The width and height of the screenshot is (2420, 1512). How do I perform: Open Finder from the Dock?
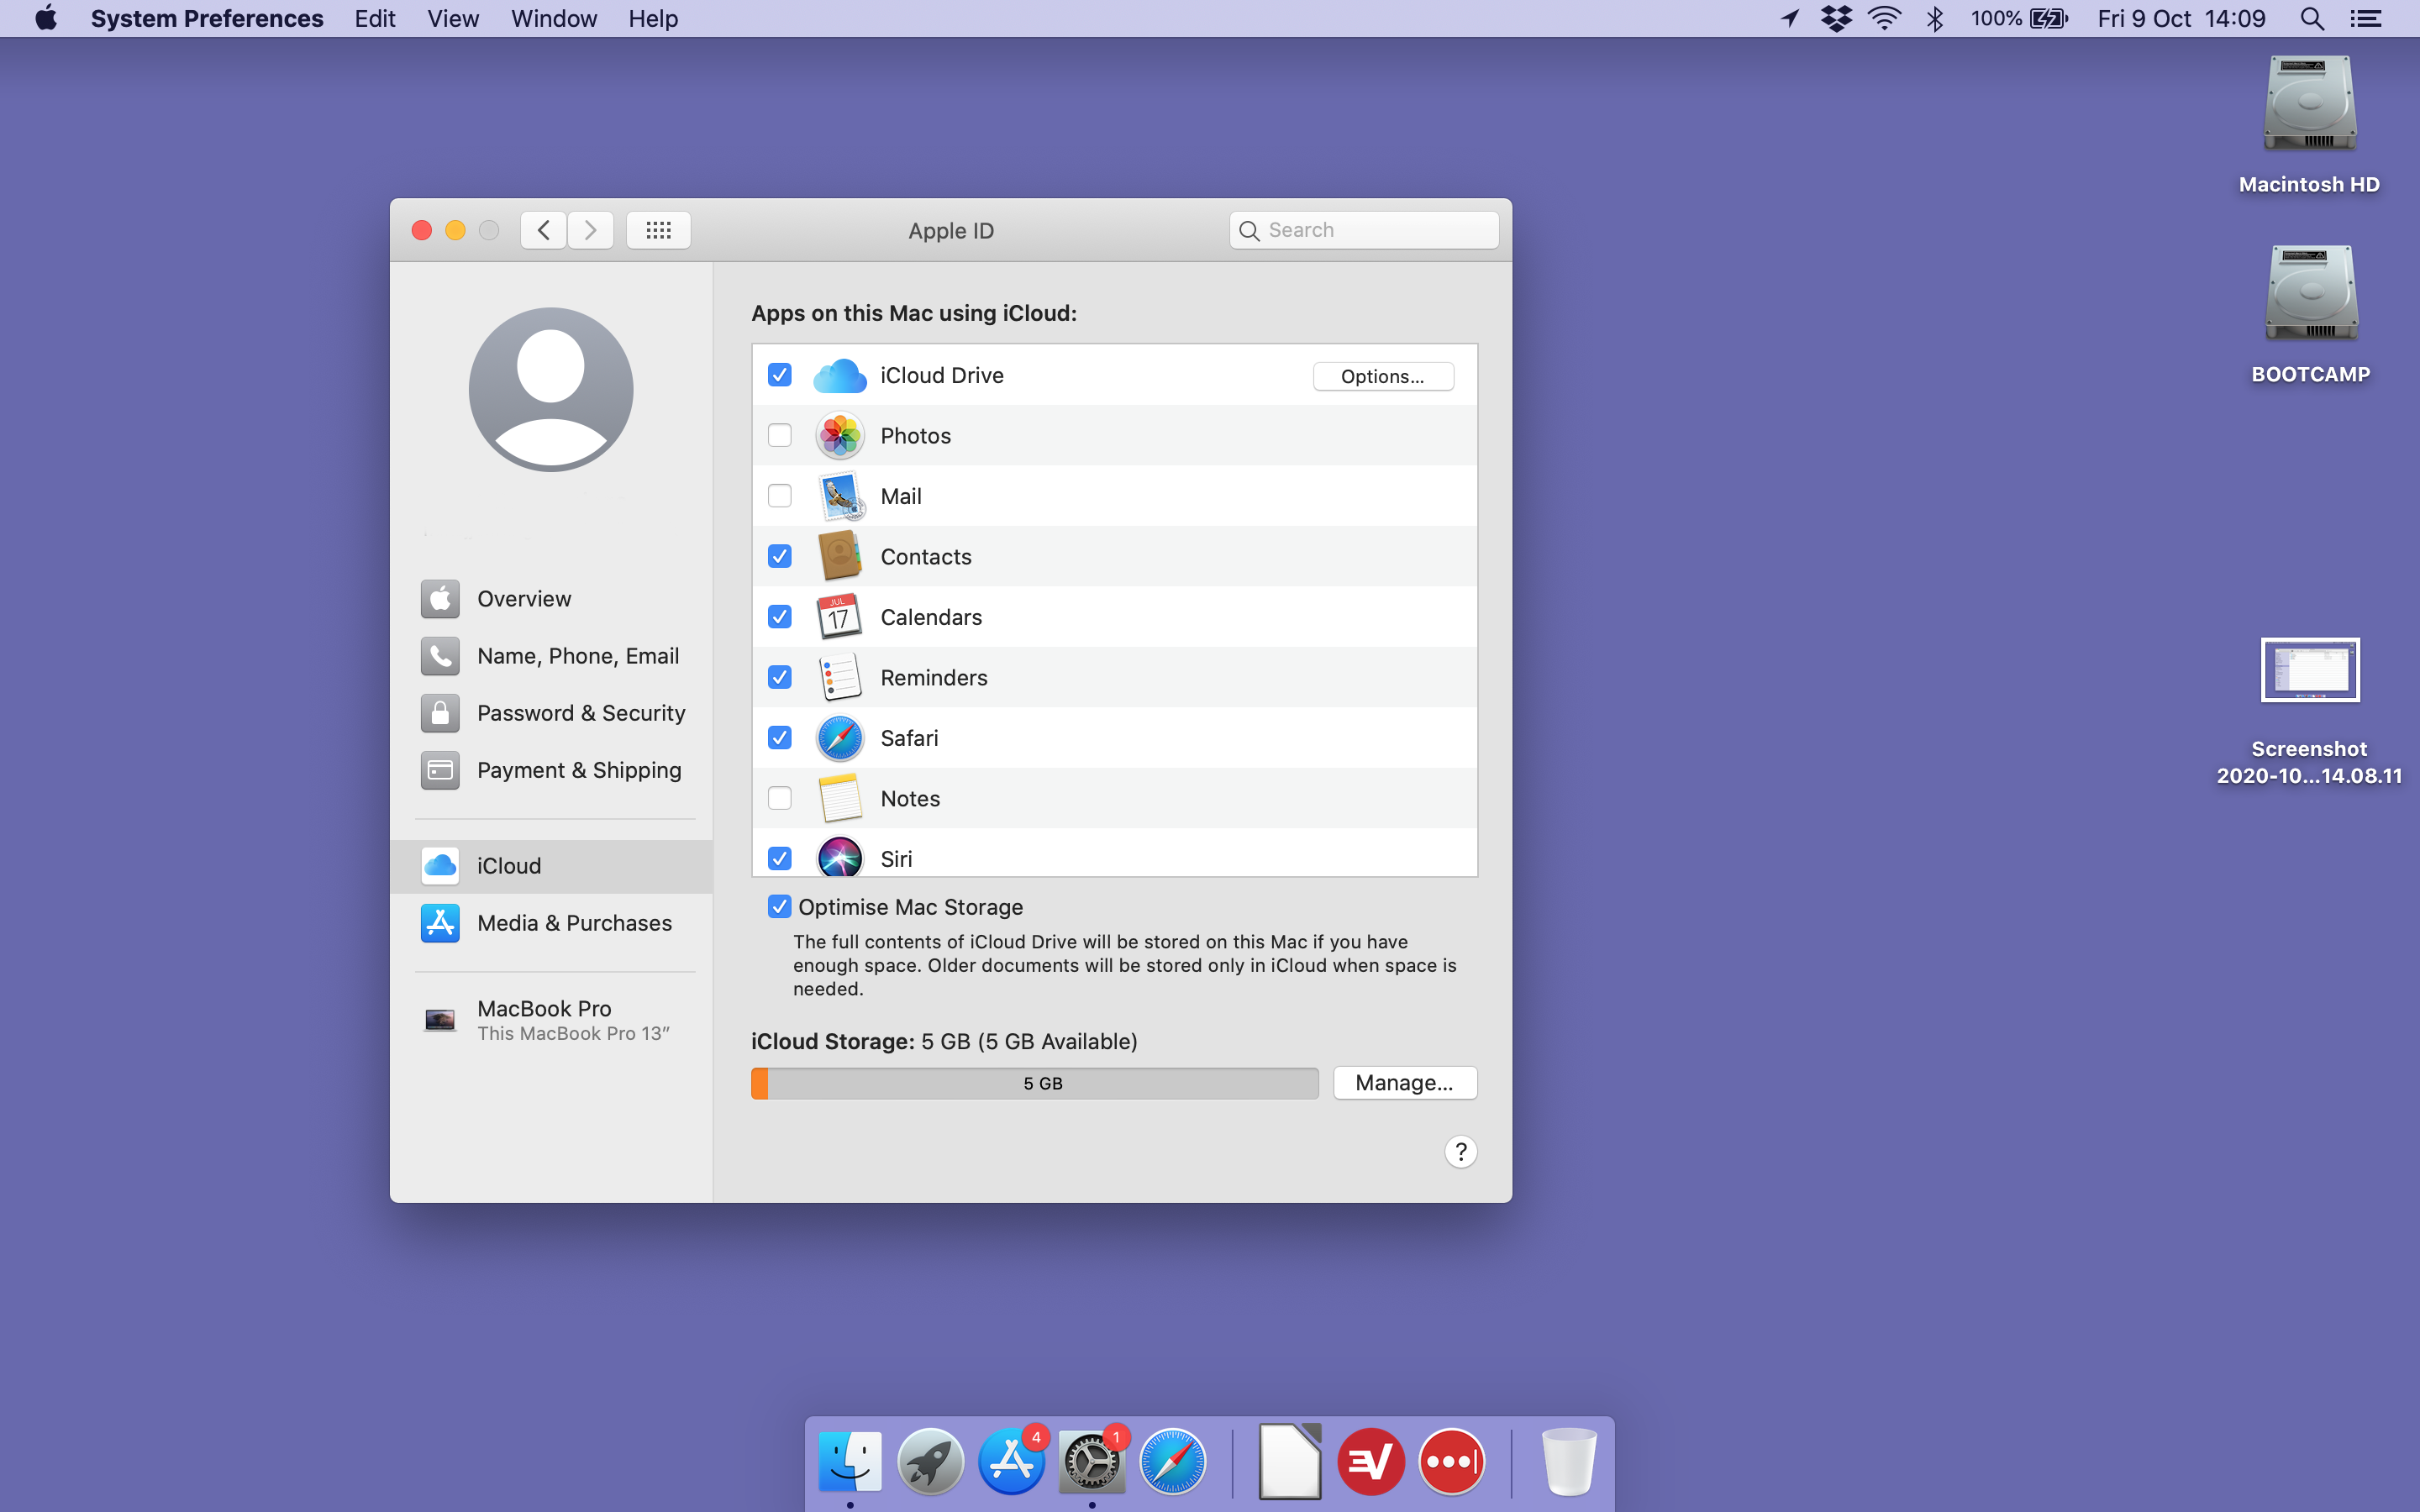click(x=850, y=1461)
